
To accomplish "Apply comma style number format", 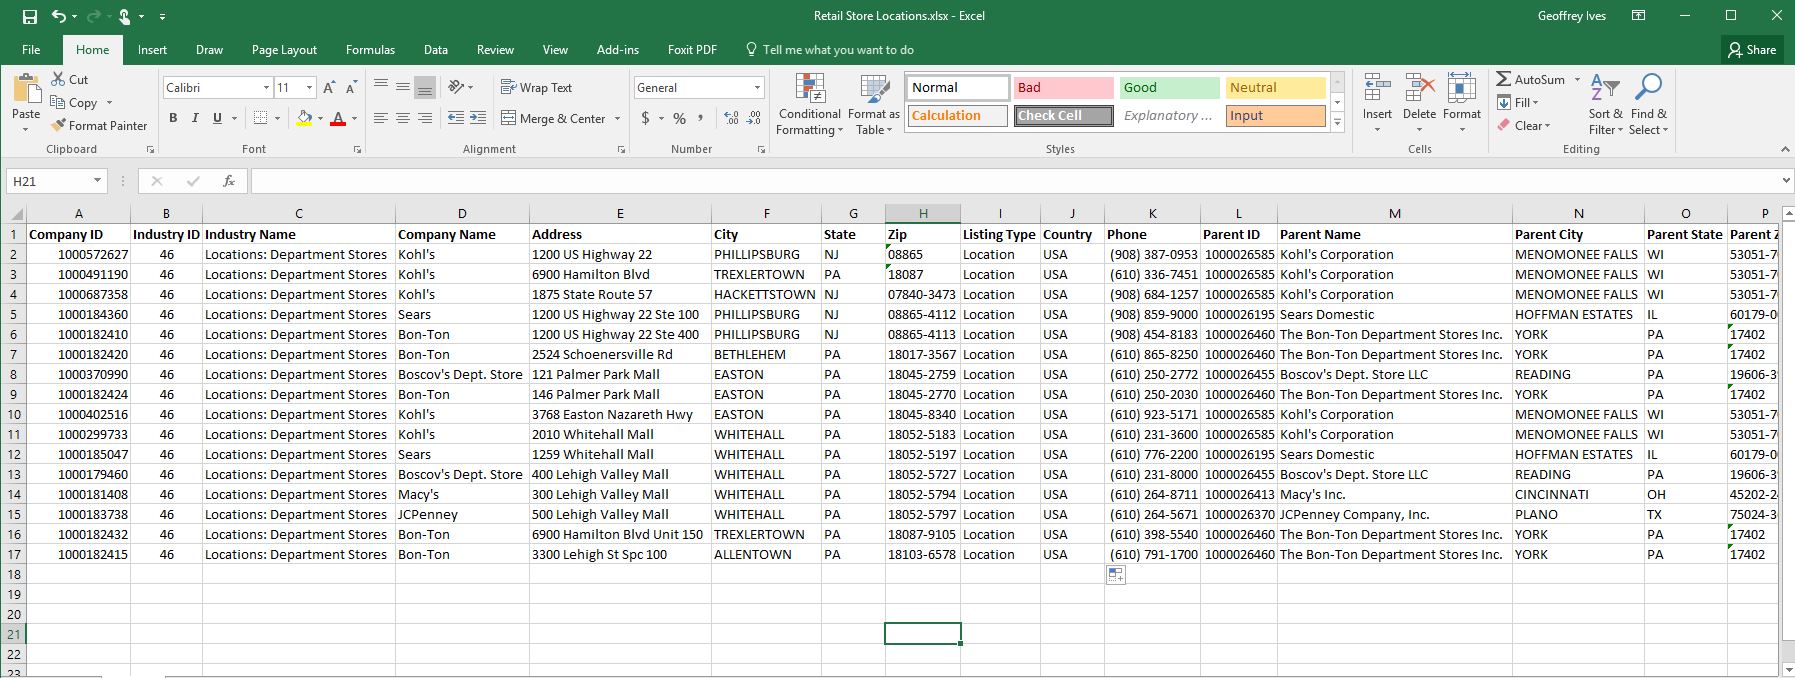I will pos(701,118).
